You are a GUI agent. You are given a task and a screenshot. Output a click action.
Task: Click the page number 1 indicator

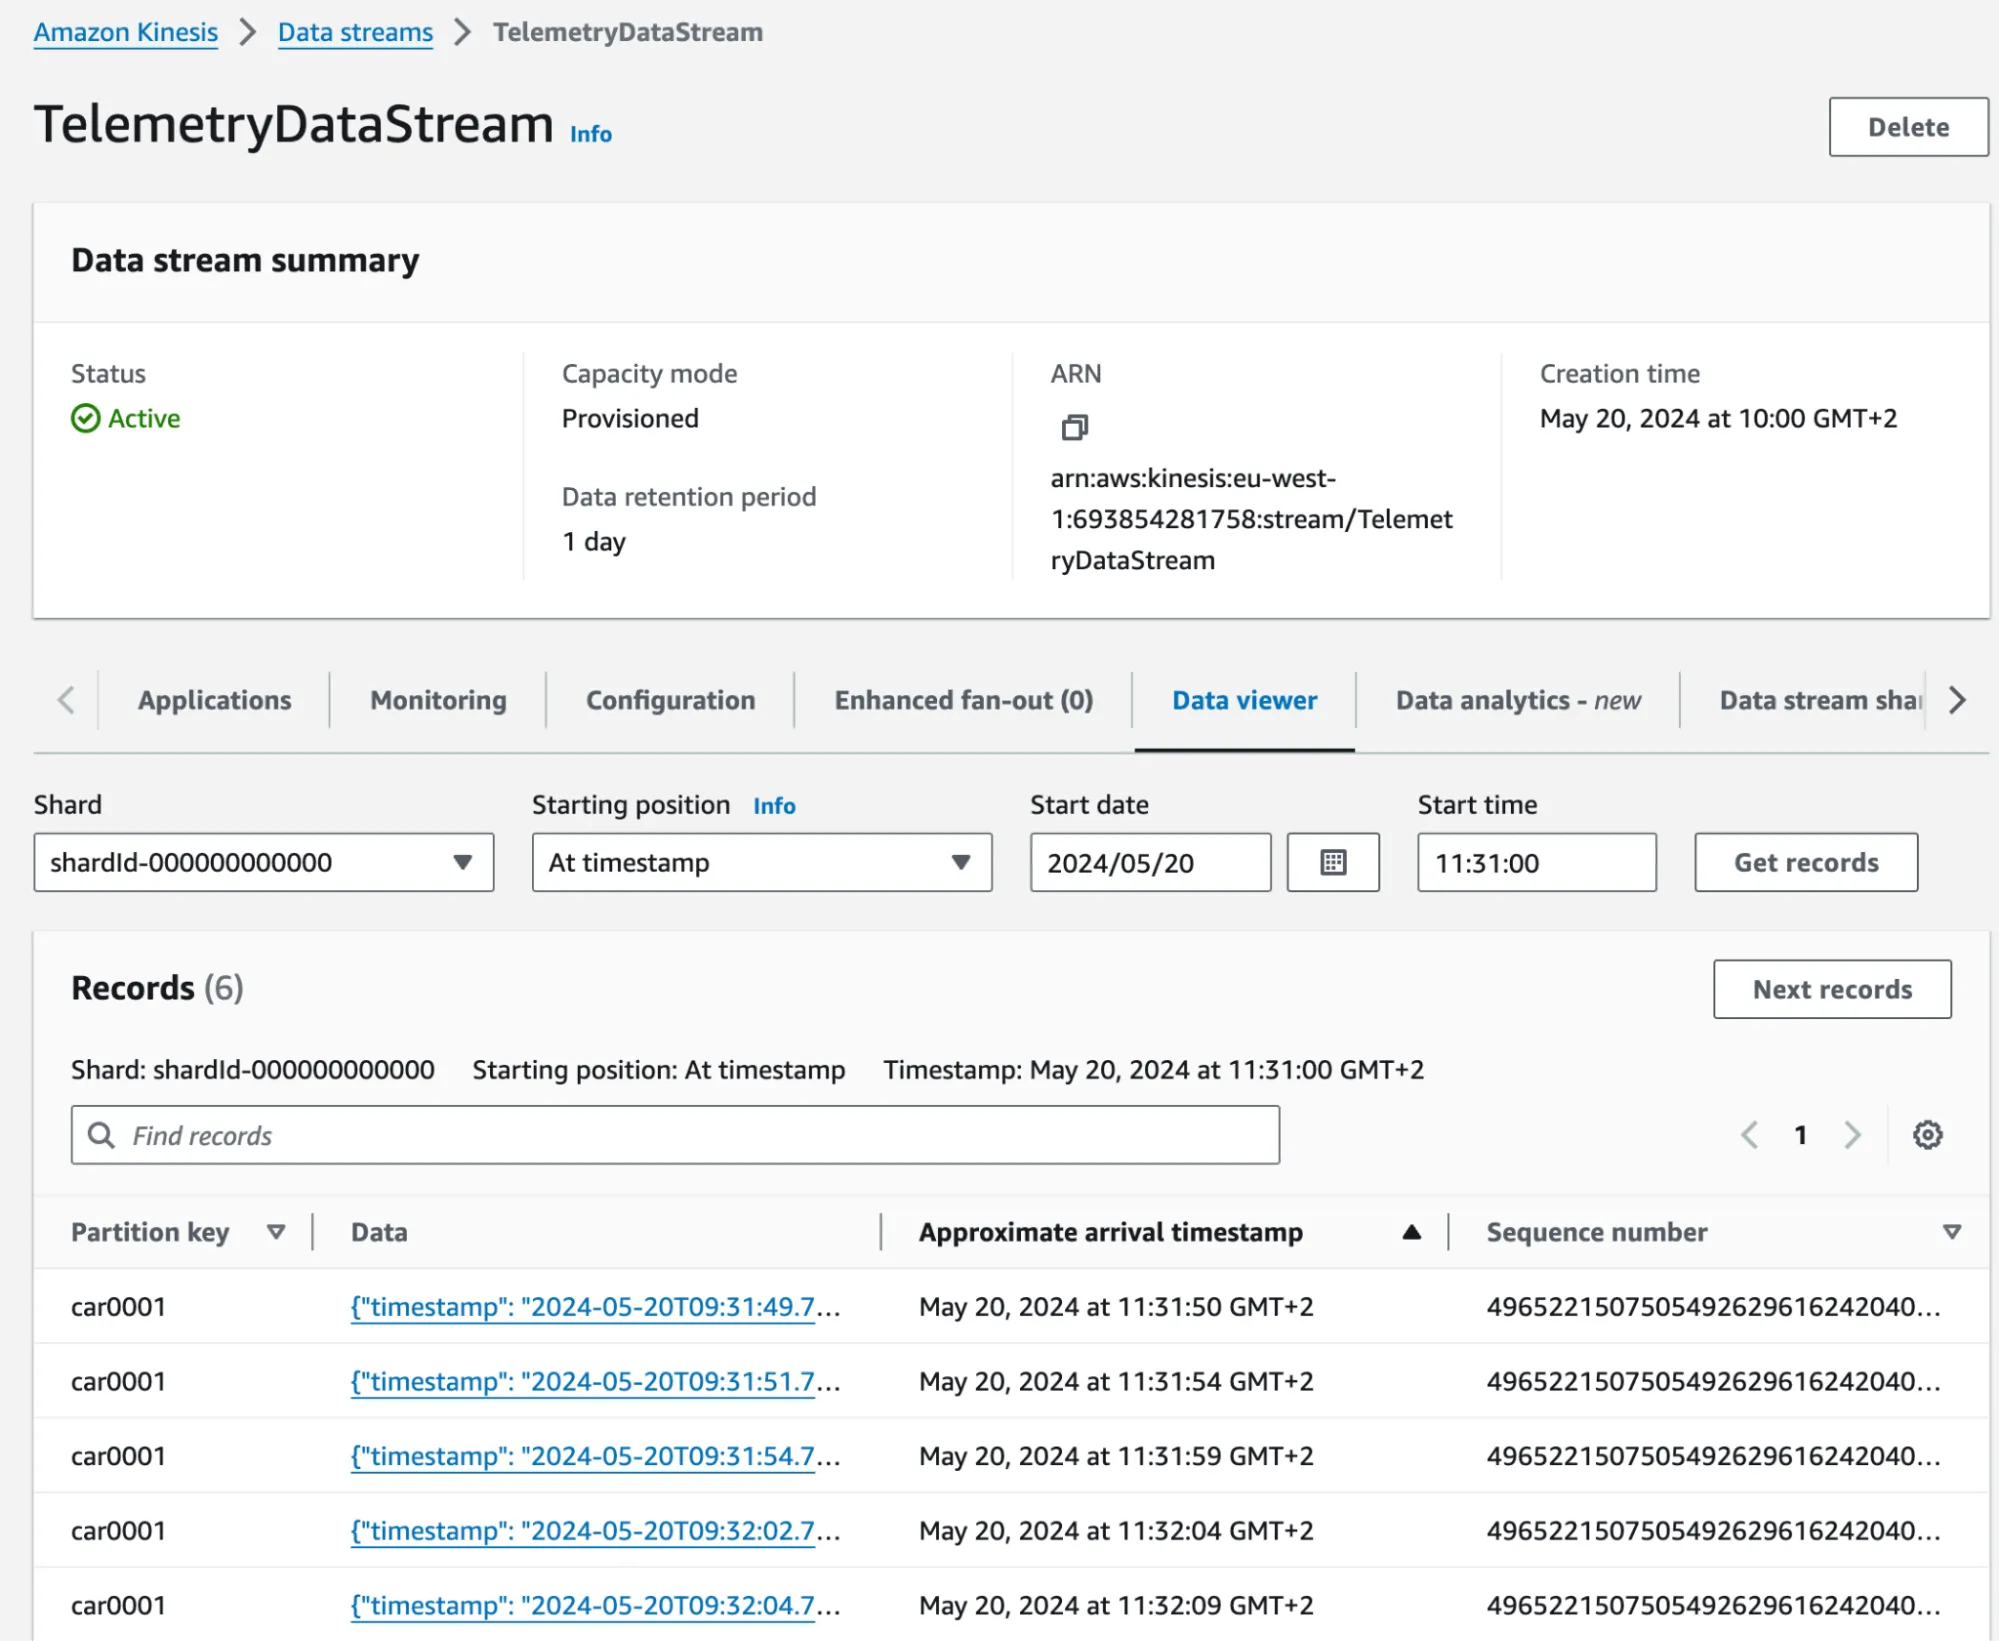(1800, 1135)
